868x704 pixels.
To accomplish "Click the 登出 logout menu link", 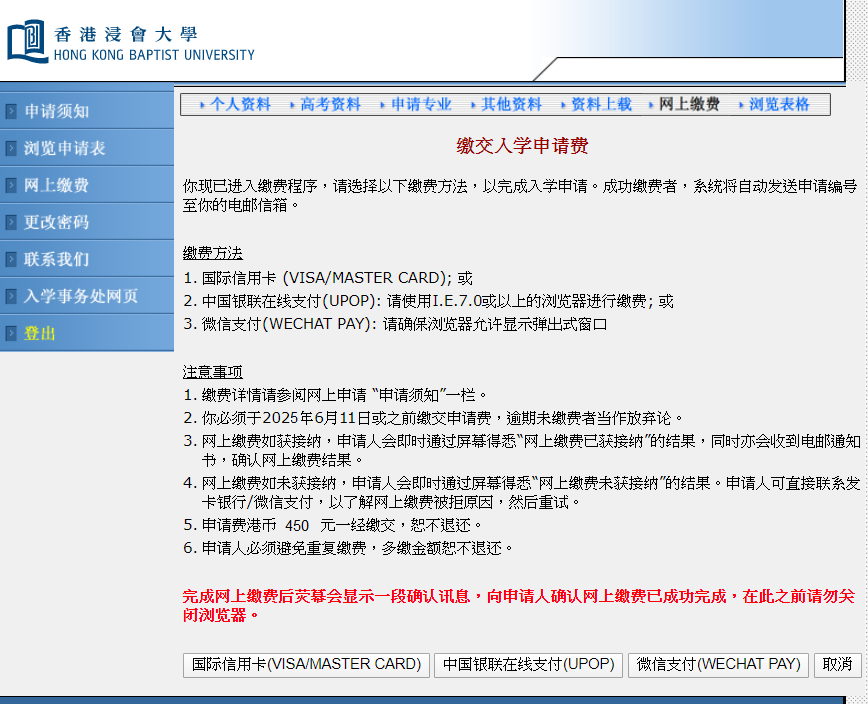I will [x=40, y=333].
